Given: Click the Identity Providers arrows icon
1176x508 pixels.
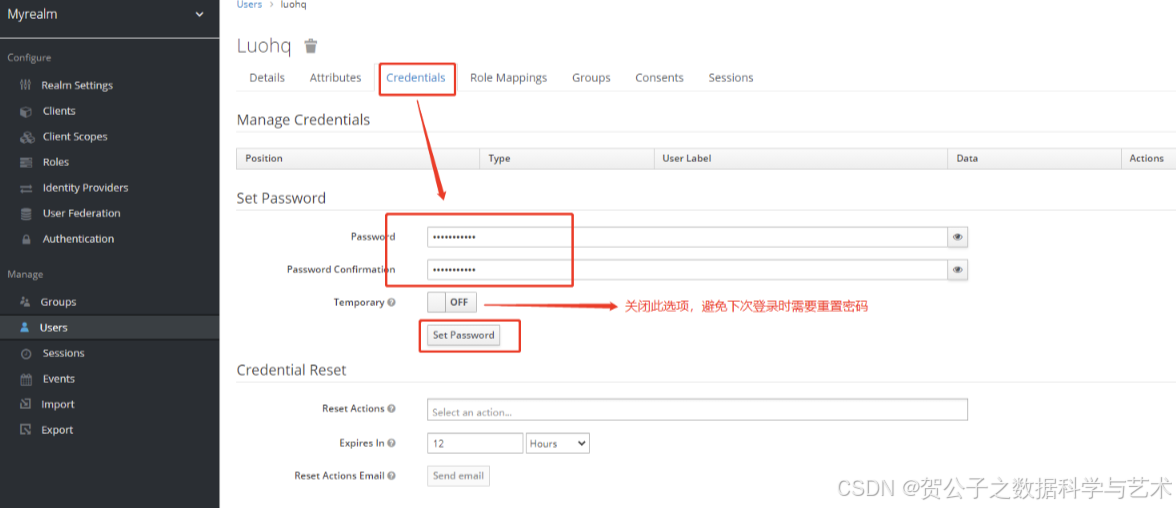Looking at the screenshot, I should (26, 188).
